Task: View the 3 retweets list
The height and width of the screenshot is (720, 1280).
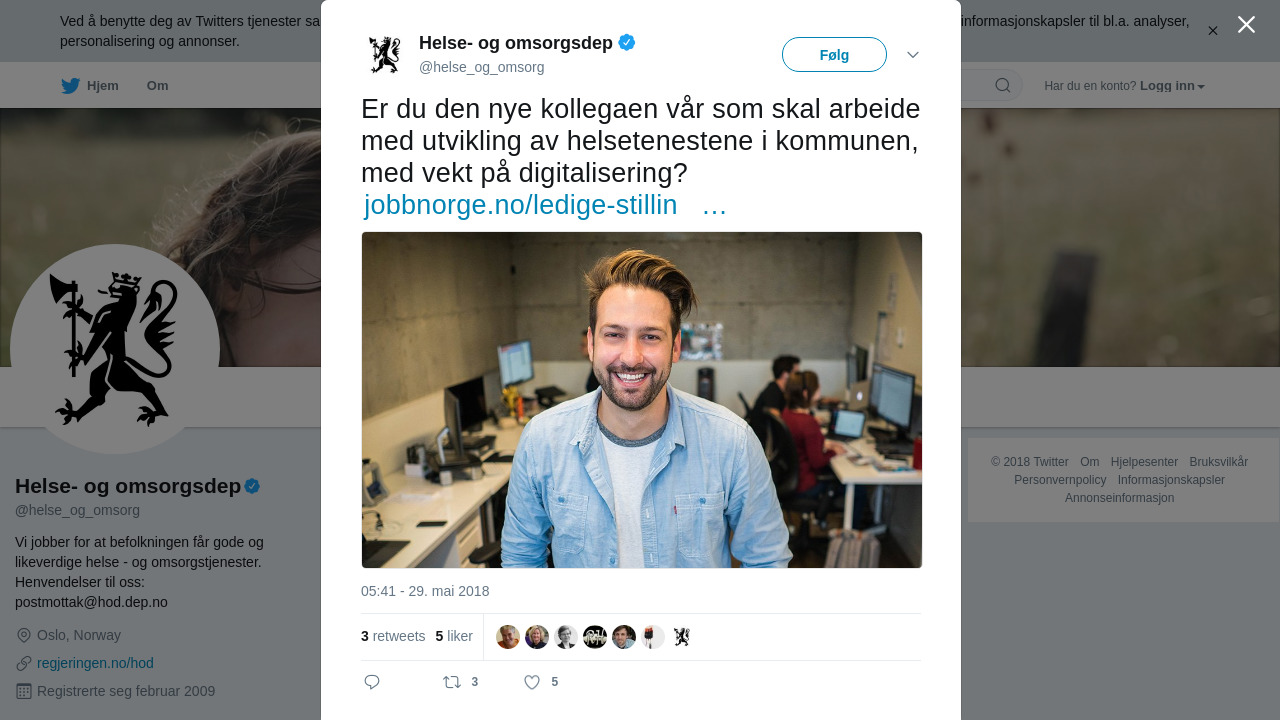Action: pos(393,636)
